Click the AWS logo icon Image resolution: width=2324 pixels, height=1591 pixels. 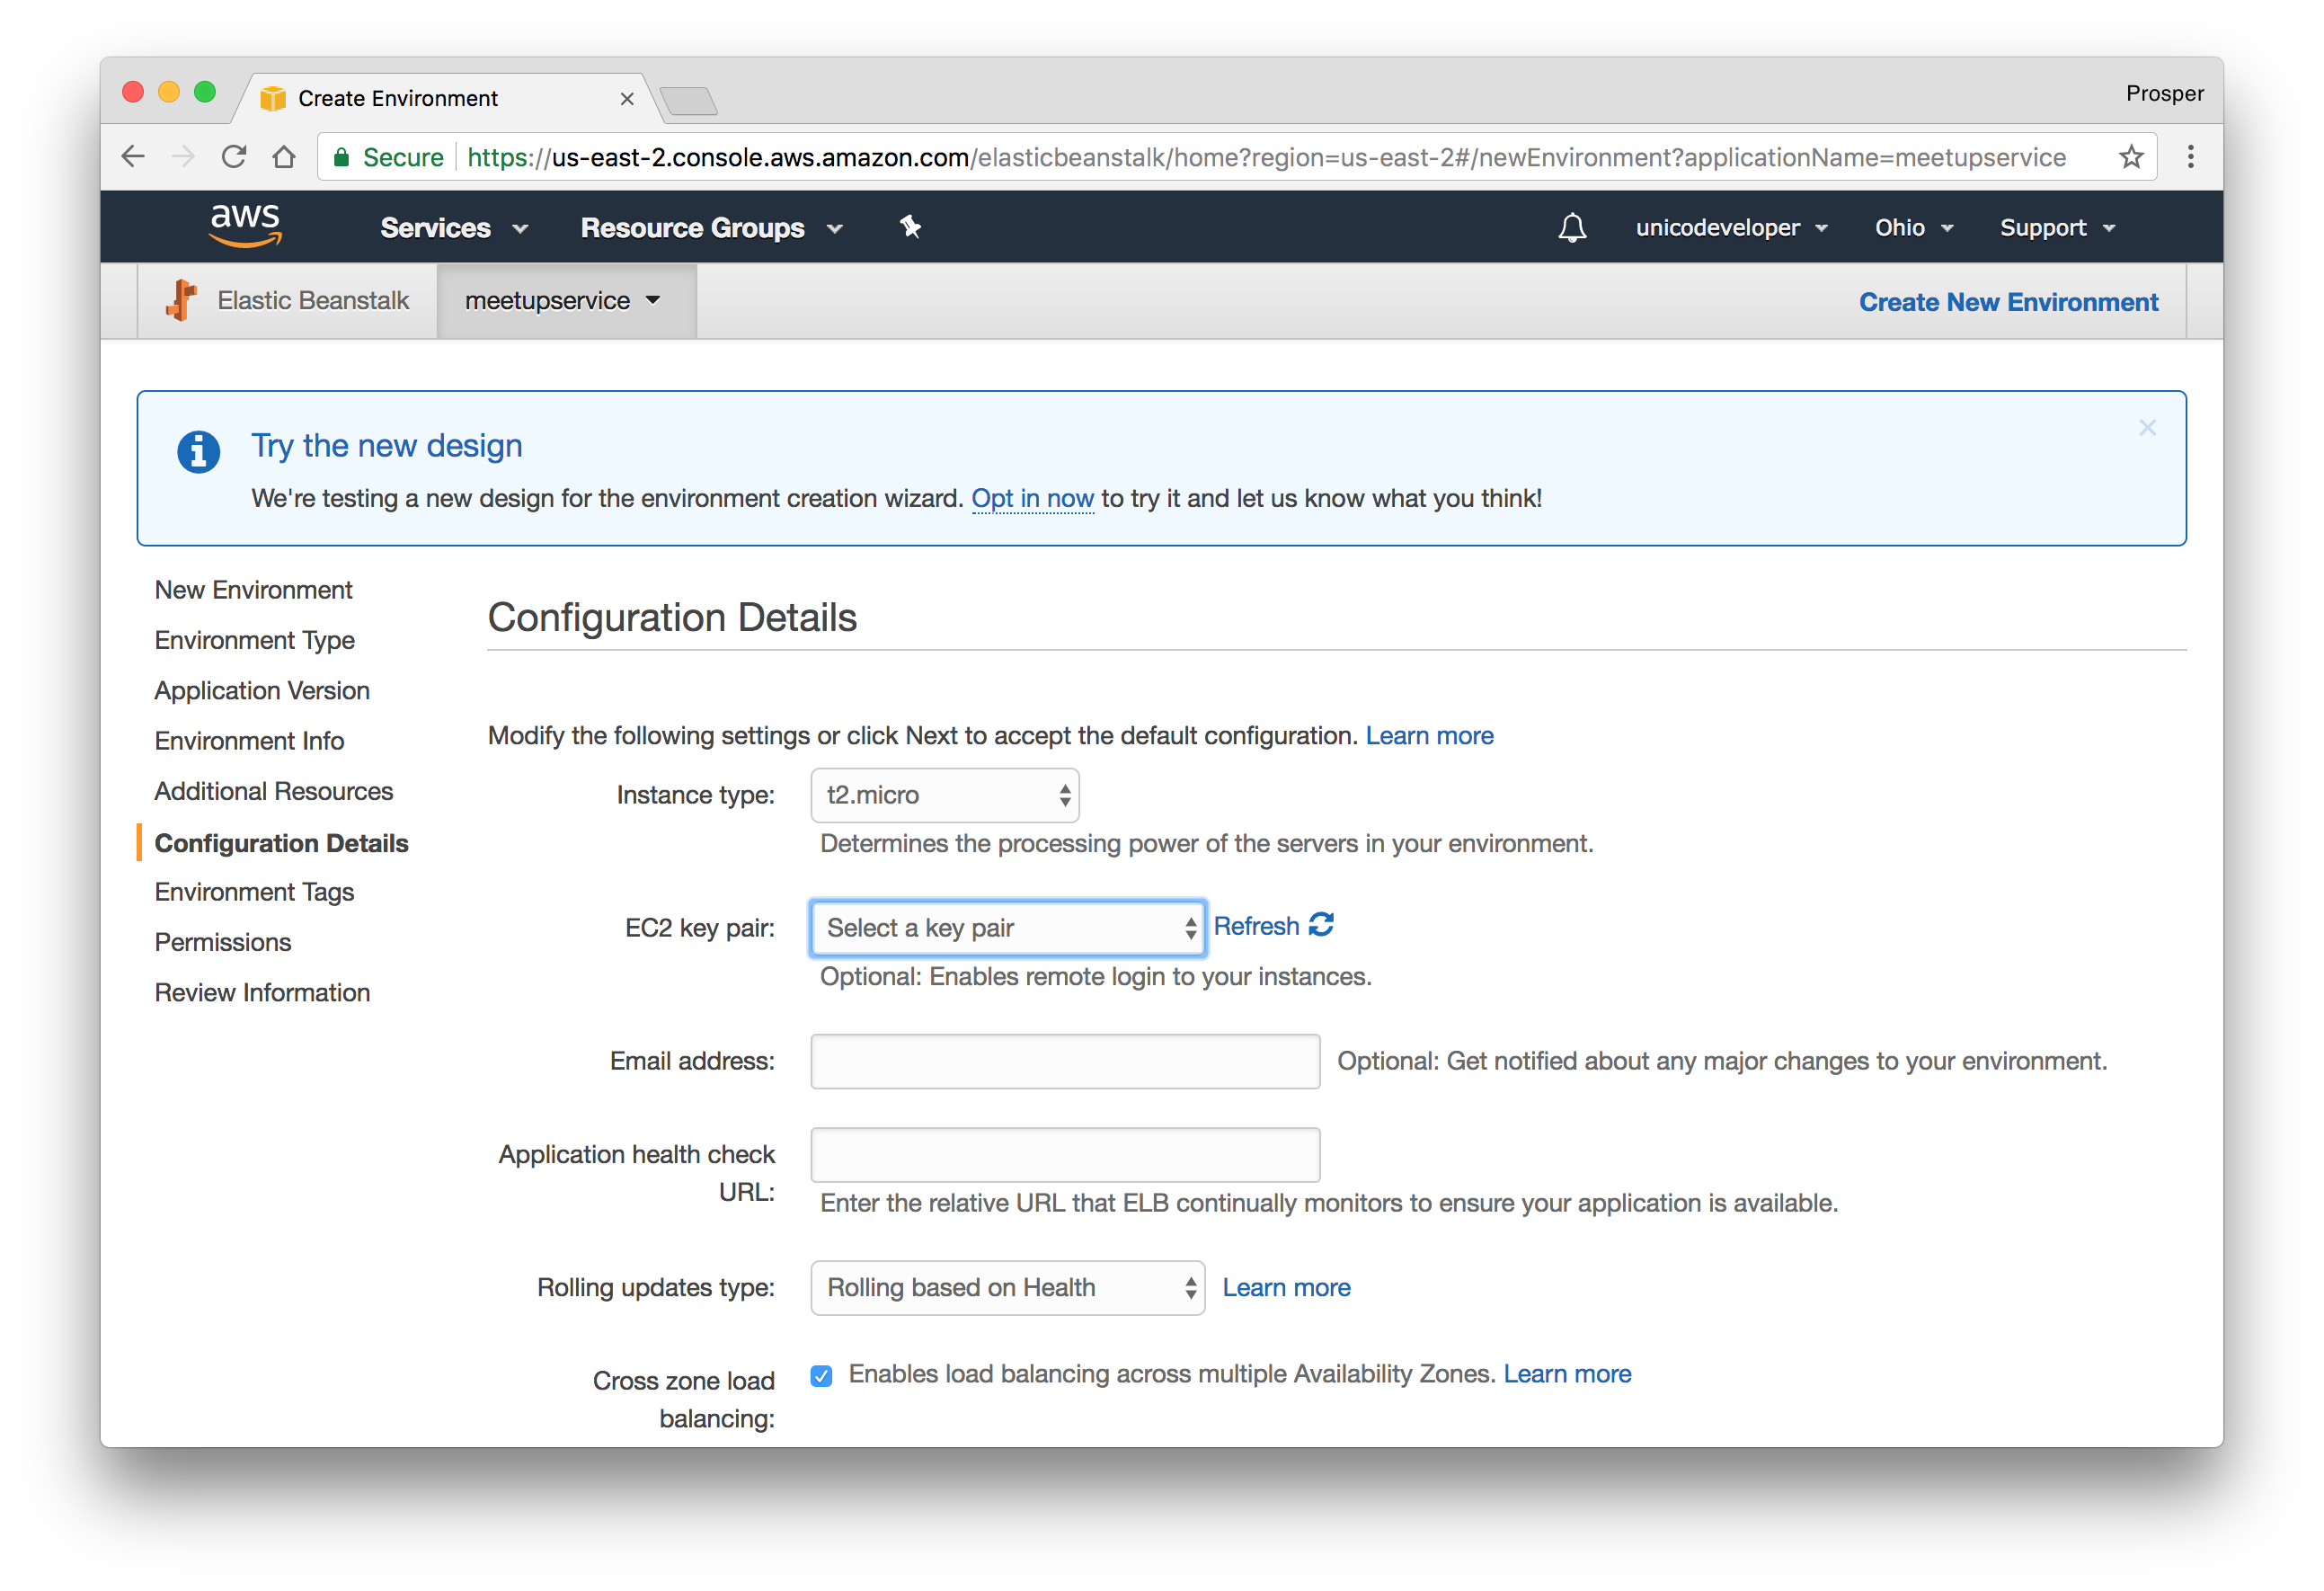(x=245, y=225)
